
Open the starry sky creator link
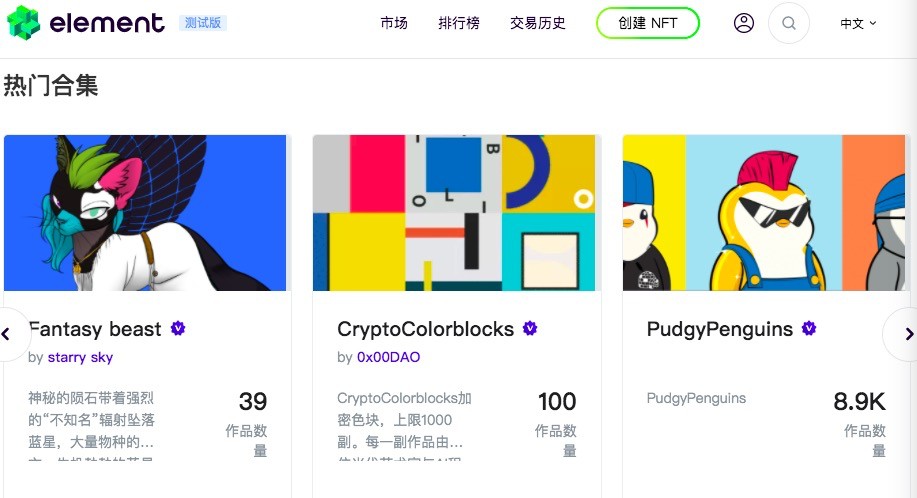point(80,357)
